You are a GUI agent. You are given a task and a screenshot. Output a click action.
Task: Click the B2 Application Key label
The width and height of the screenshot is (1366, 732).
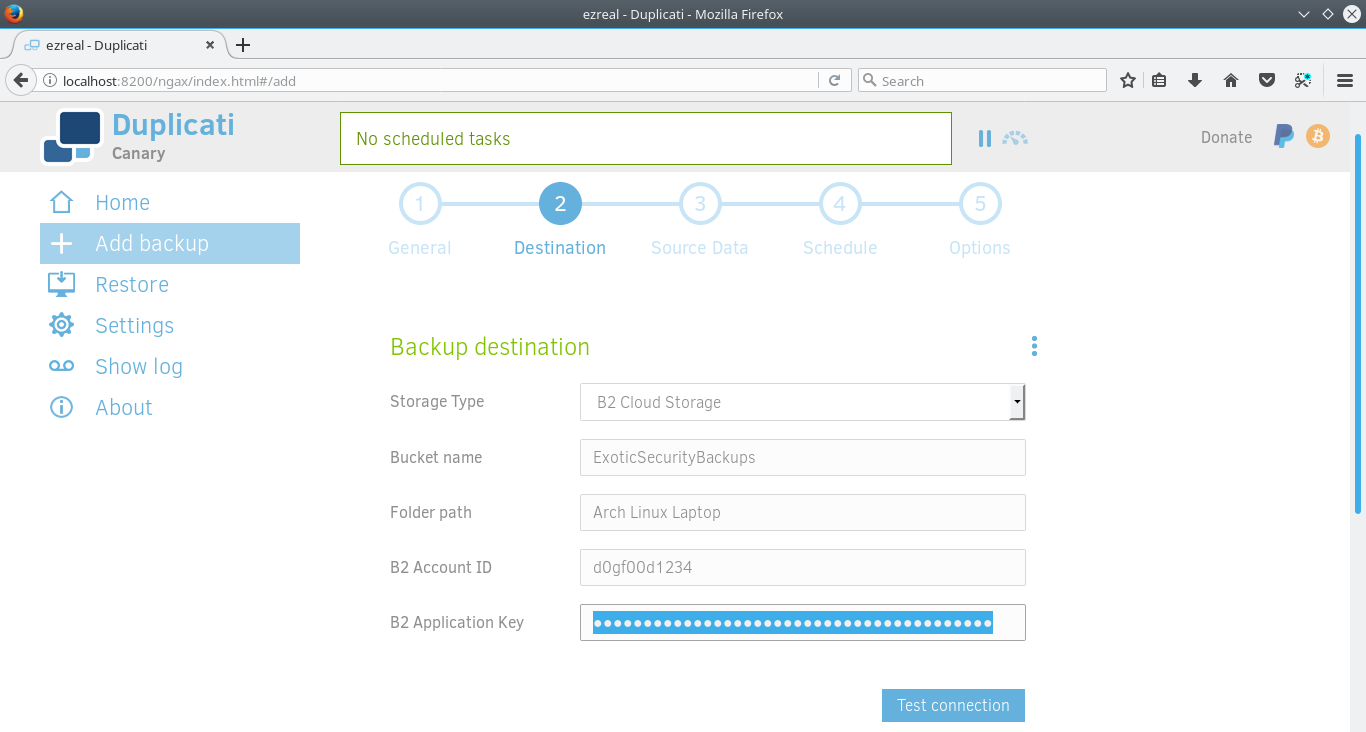point(457,622)
